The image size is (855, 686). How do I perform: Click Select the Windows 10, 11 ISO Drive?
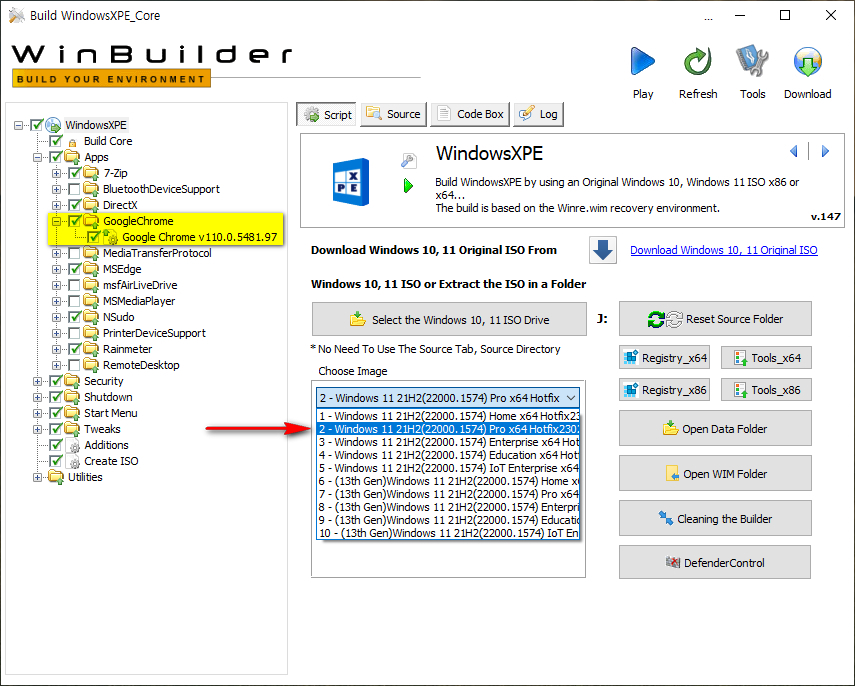(x=449, y=319)
